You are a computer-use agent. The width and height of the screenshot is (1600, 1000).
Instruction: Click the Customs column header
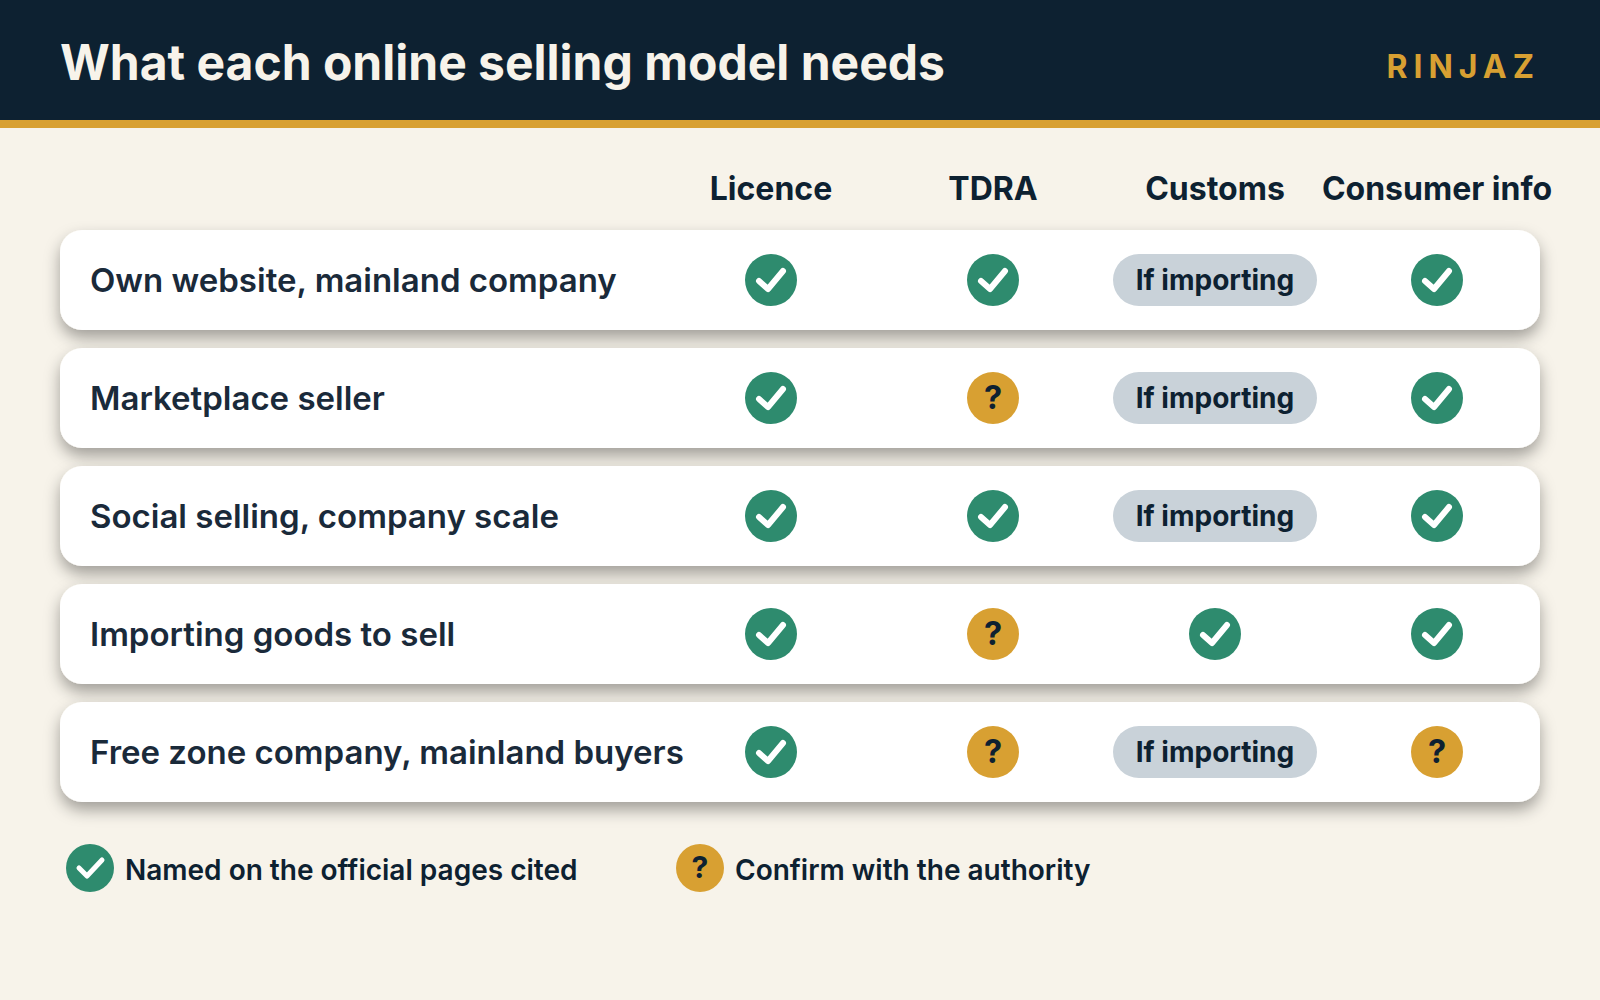click(1215, 189)
